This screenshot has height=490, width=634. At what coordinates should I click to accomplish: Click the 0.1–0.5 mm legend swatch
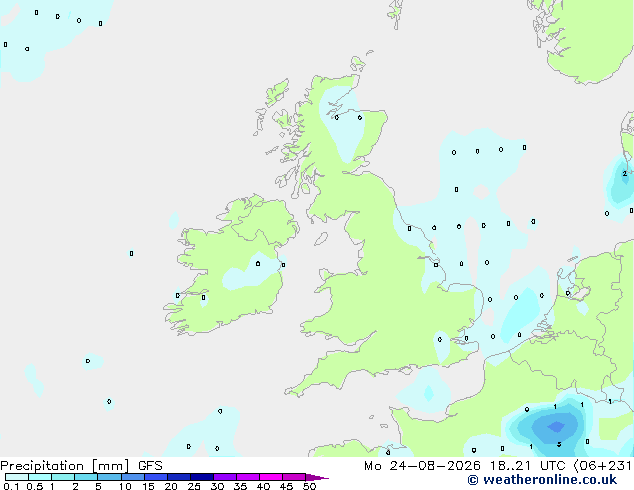pos(17,477)
